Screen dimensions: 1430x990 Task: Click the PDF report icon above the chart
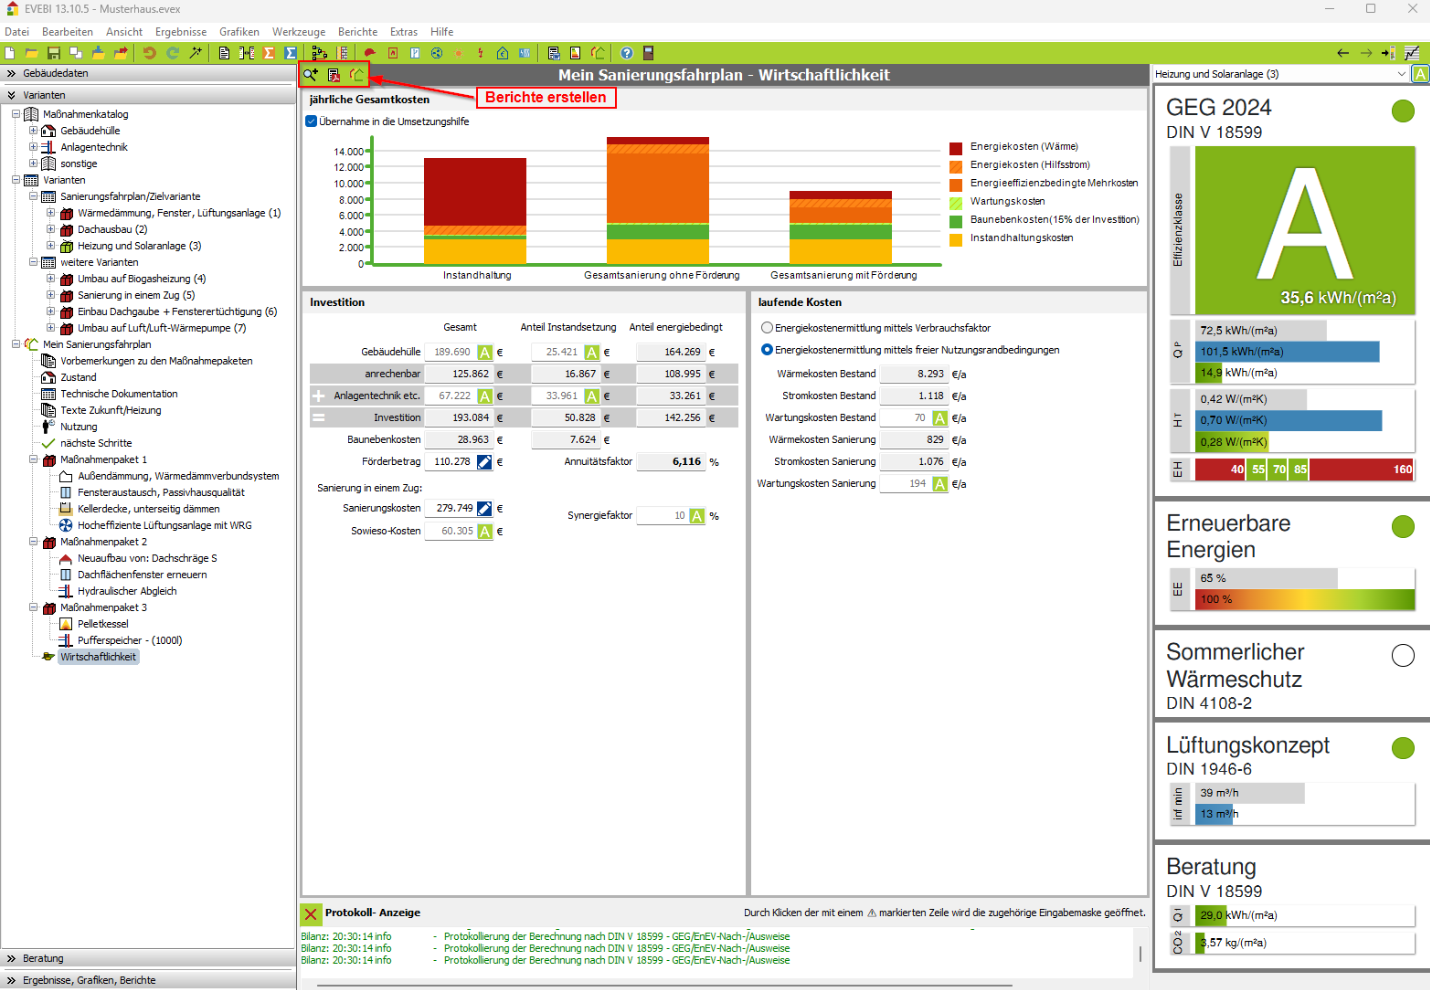(334, 75)
